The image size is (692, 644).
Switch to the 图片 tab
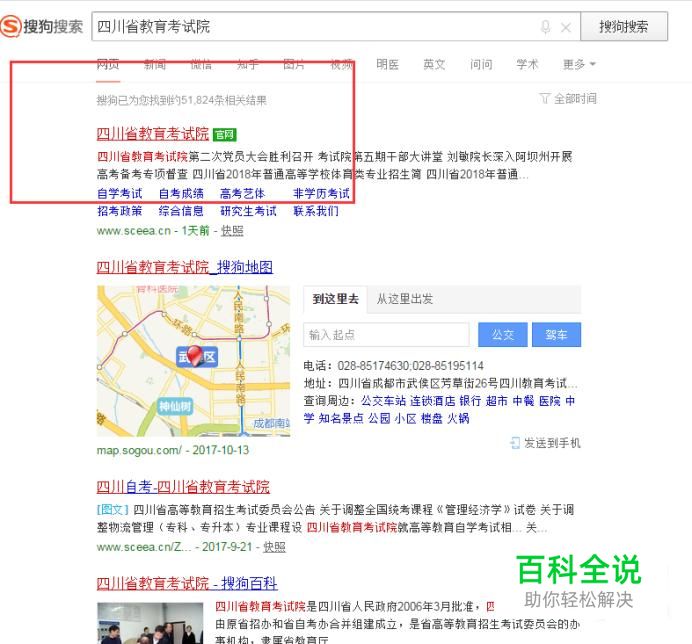click(294, 64)
